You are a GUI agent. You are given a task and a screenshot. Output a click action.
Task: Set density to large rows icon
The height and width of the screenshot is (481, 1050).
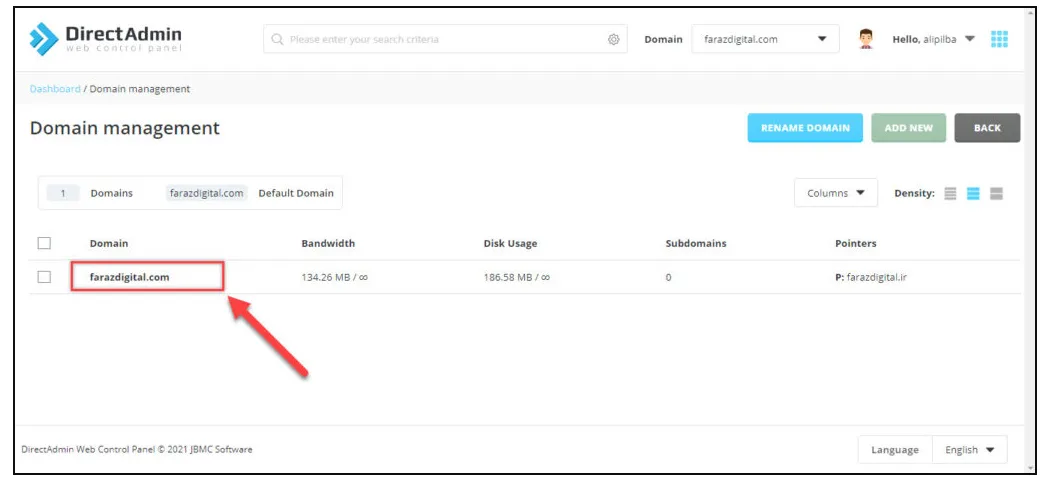click(996, 194)
